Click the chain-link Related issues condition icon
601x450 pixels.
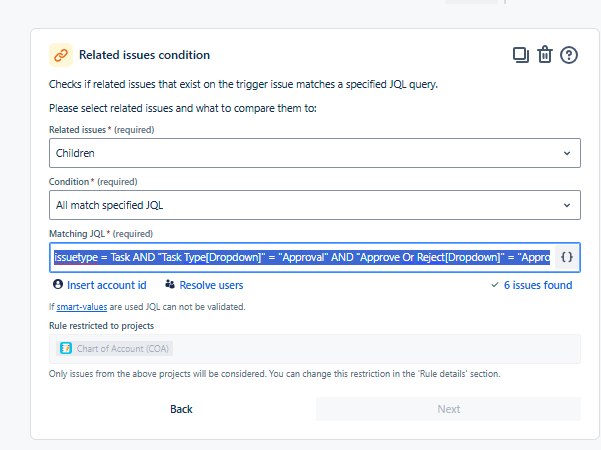[61, 55]
